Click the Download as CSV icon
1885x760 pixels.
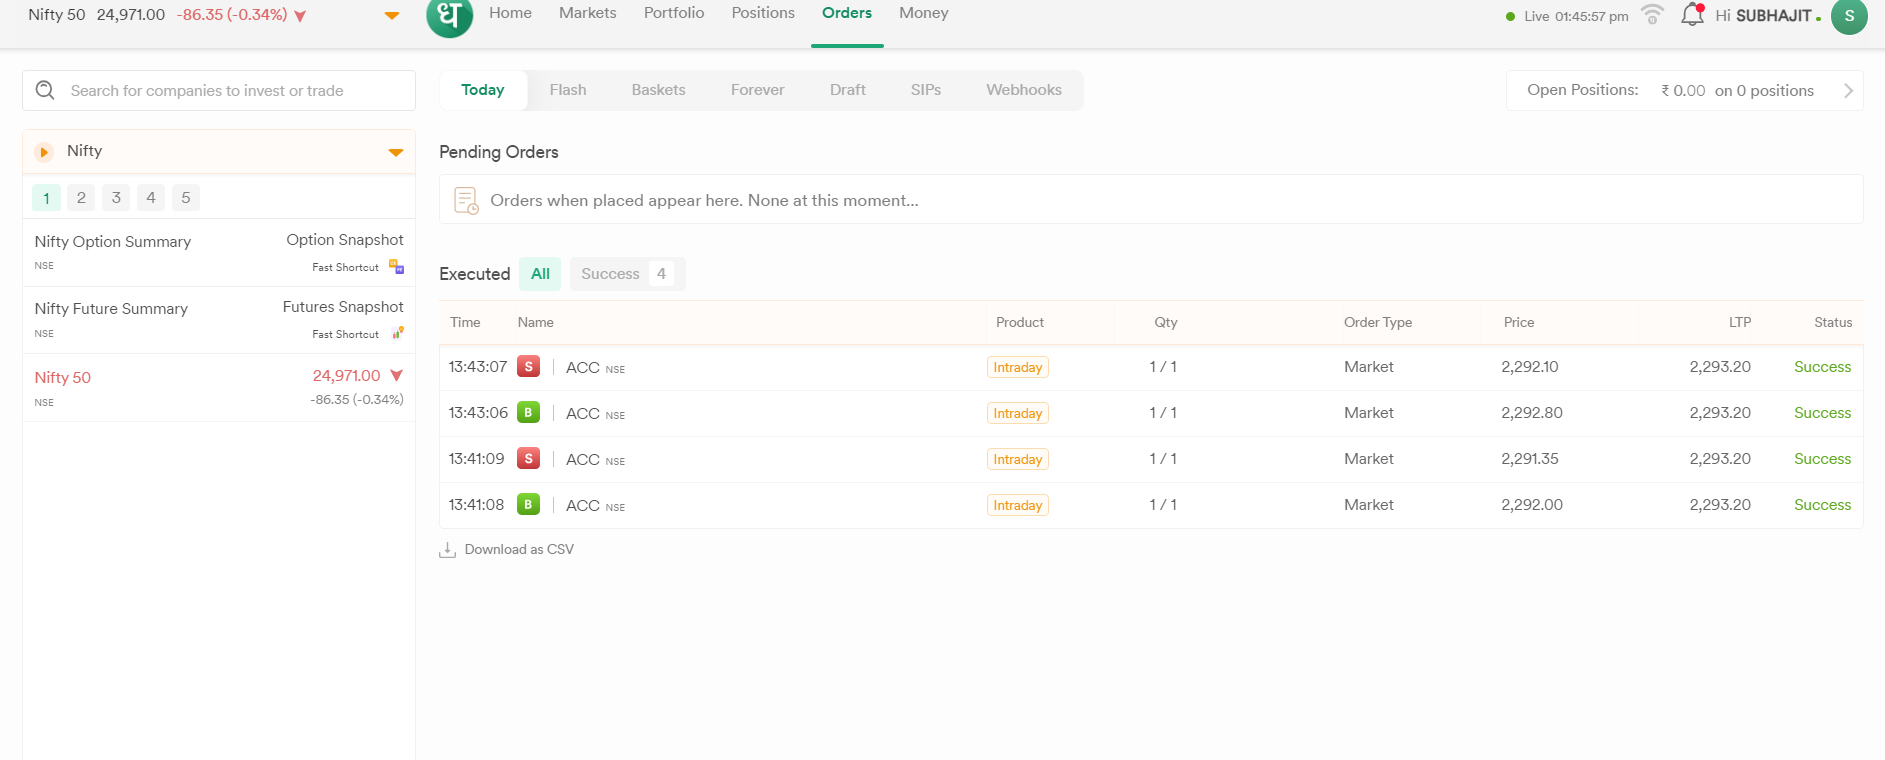click(x=448, y=550)
